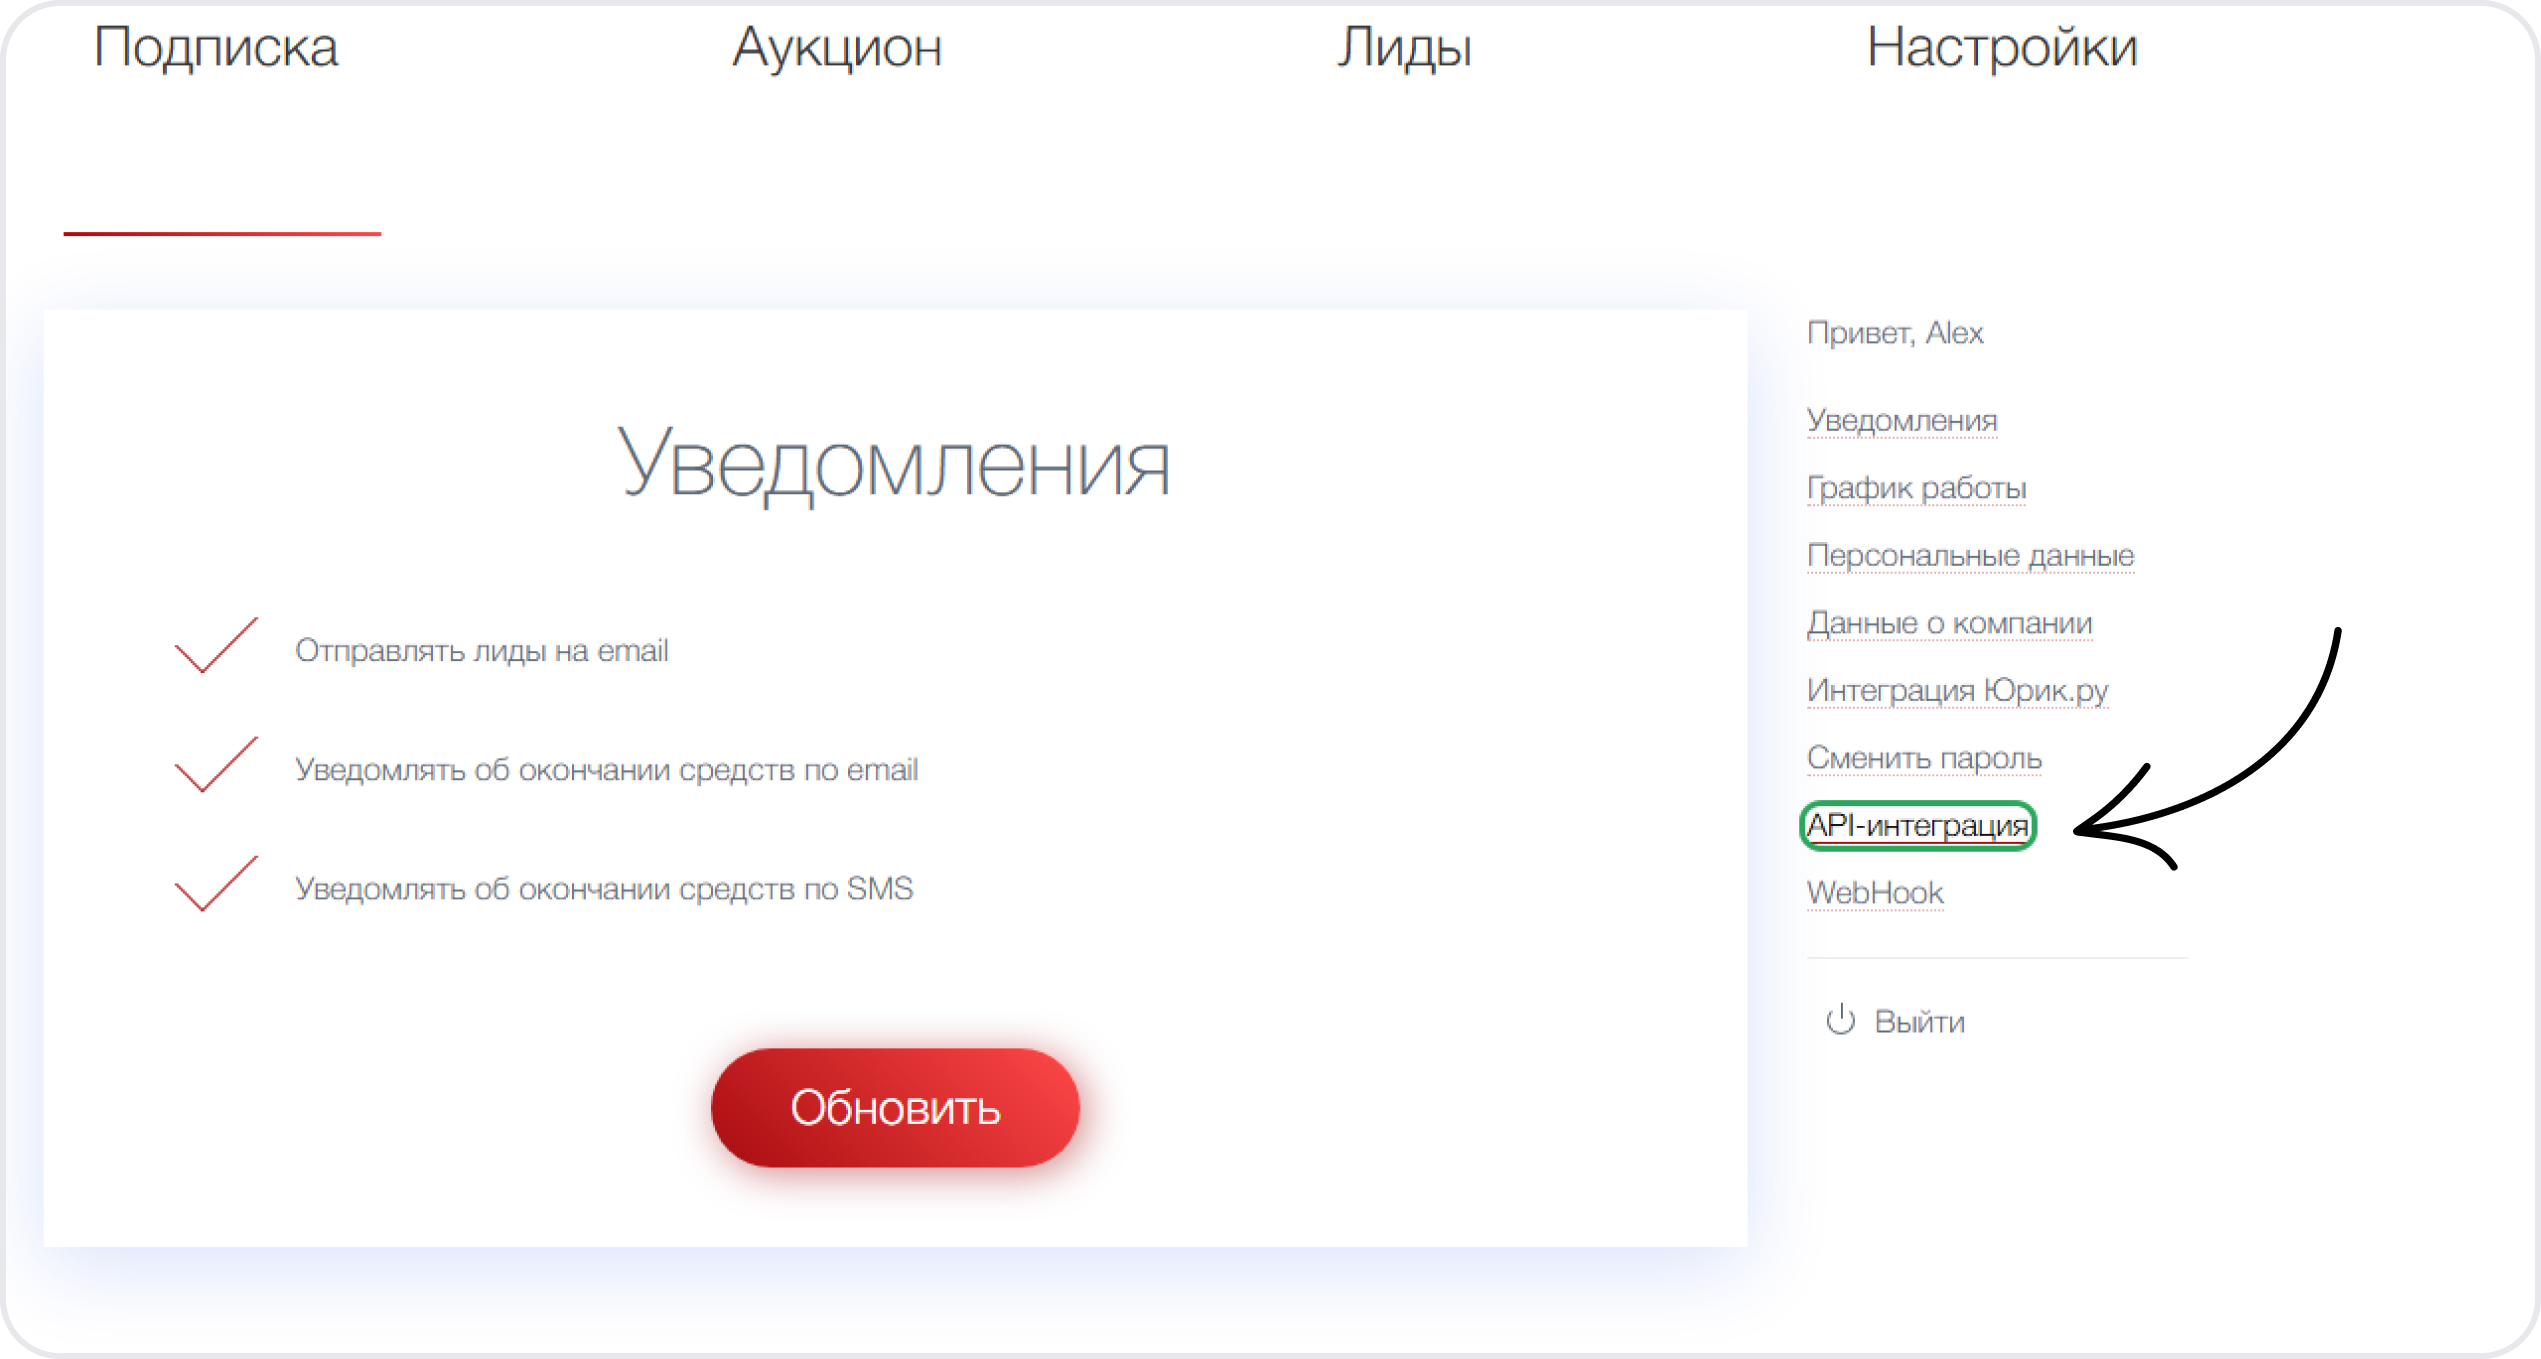
Task: Go to Персональные данные
Action: 1970,555
